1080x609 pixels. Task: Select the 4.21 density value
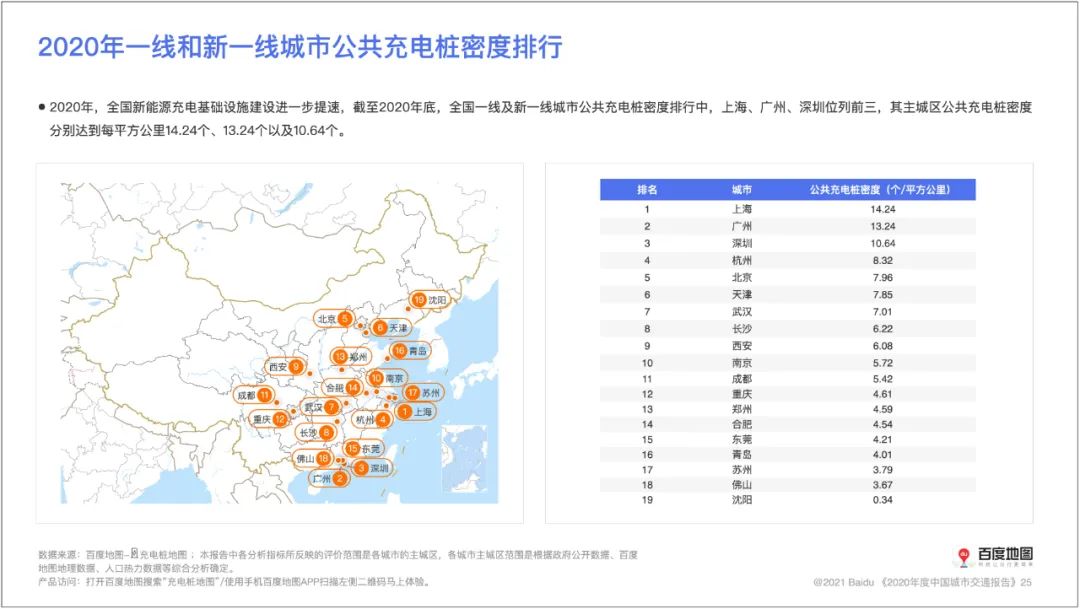click(882, 440)
